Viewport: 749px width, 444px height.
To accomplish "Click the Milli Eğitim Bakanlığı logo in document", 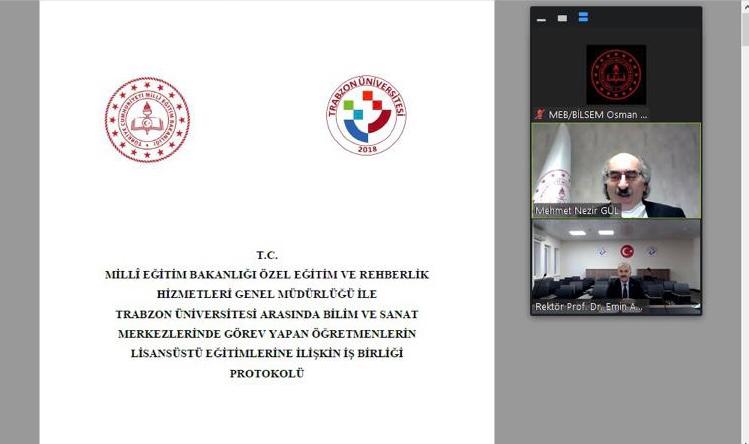I will pos(147,120).
